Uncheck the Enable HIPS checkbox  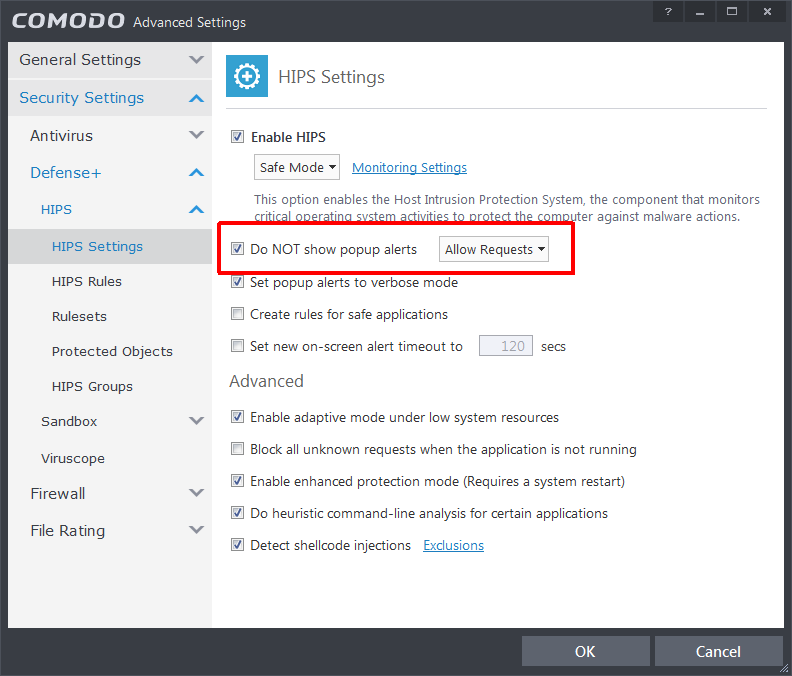point(237,137)
